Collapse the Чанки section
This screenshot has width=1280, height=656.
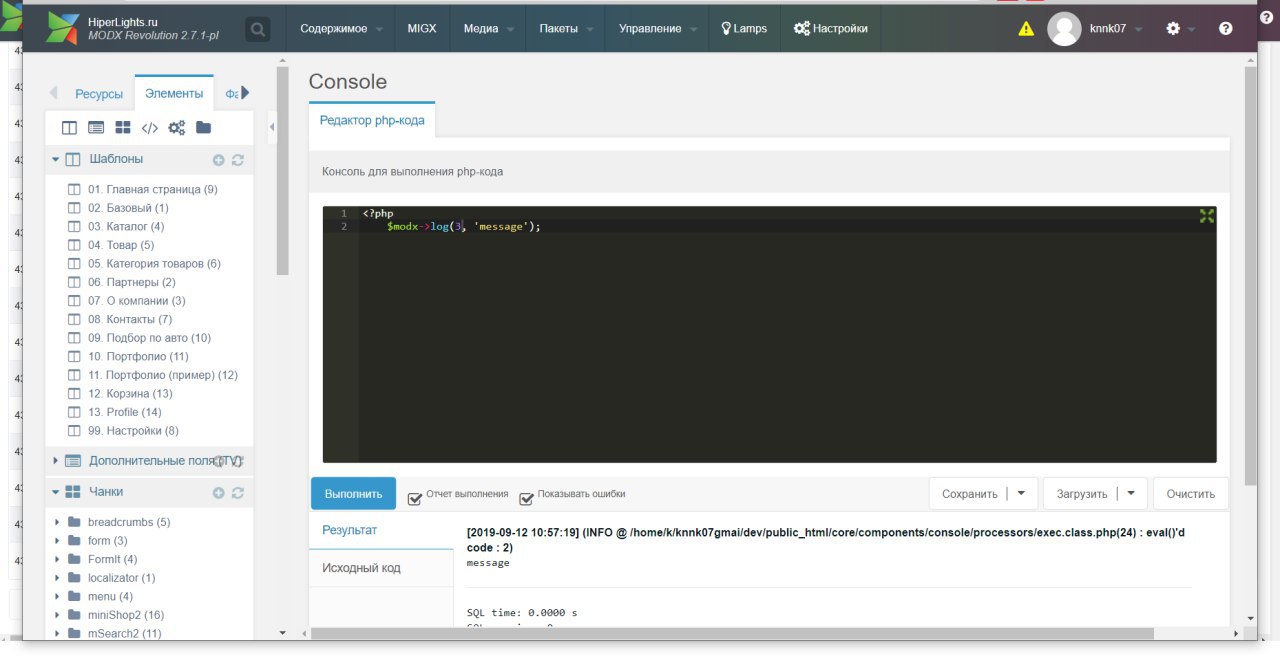coord(56,492)
